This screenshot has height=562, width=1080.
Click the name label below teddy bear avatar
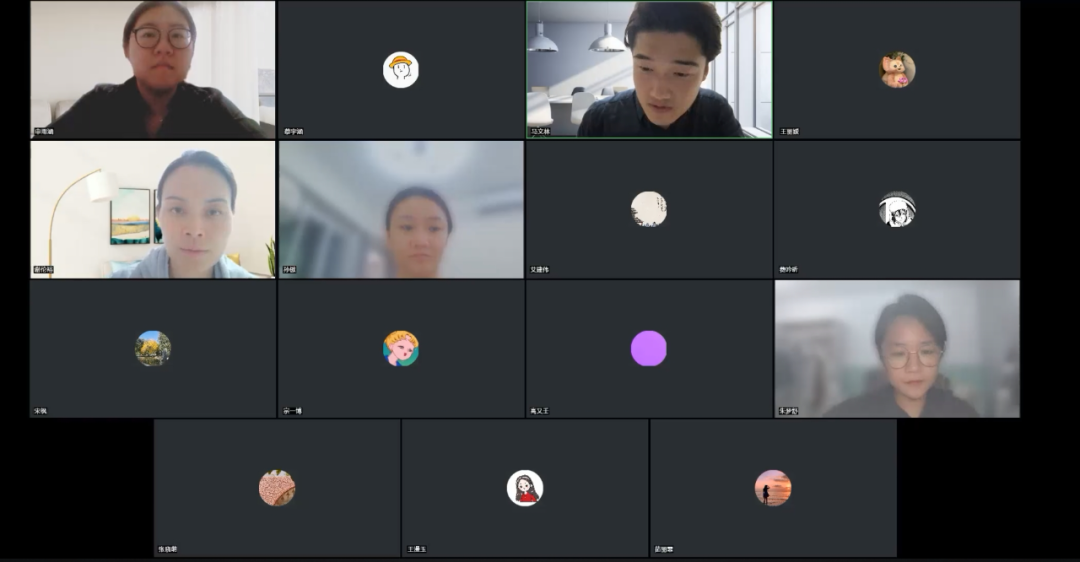[790, 132]
